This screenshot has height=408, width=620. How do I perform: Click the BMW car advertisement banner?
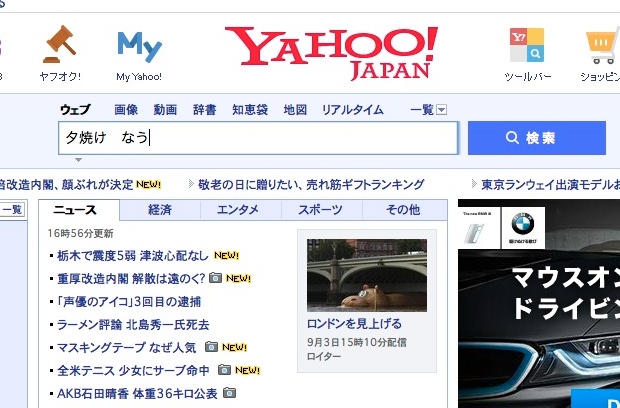coord(539,304)
